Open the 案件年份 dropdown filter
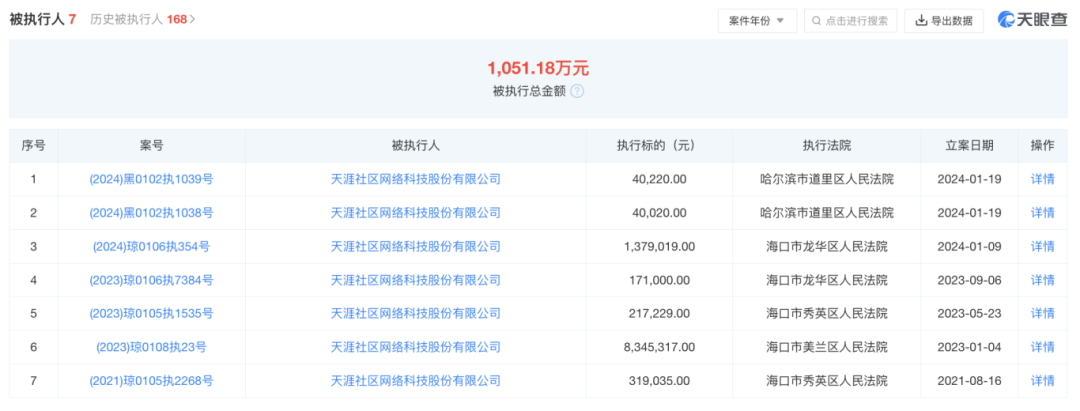Image resolution: width=1080 pixels, height=411 pixels. pos(757,21)
